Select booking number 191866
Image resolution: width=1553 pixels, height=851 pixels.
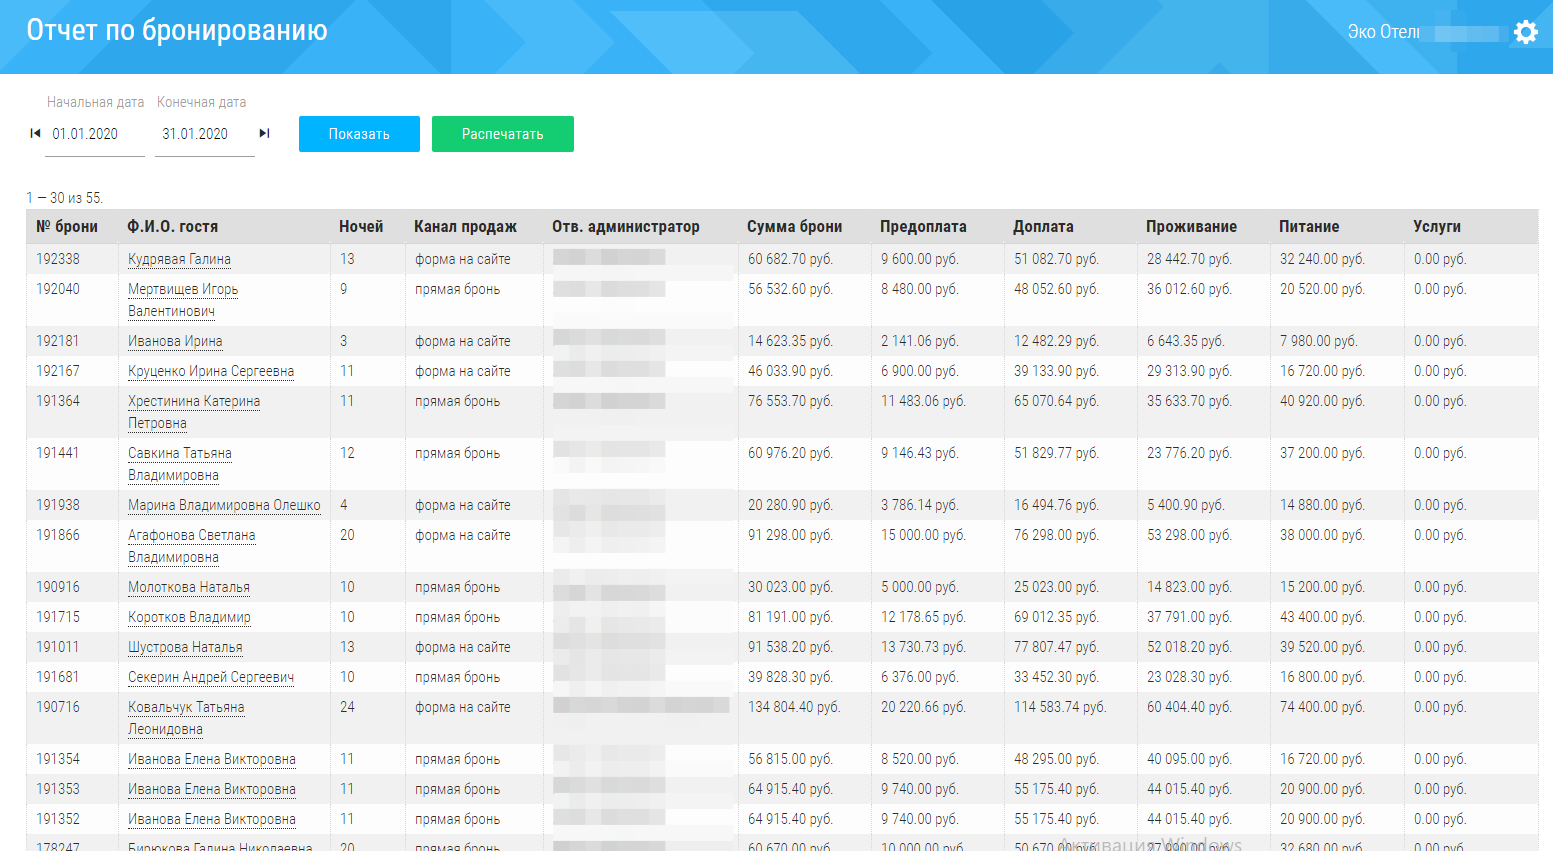[x=58, y=535]
